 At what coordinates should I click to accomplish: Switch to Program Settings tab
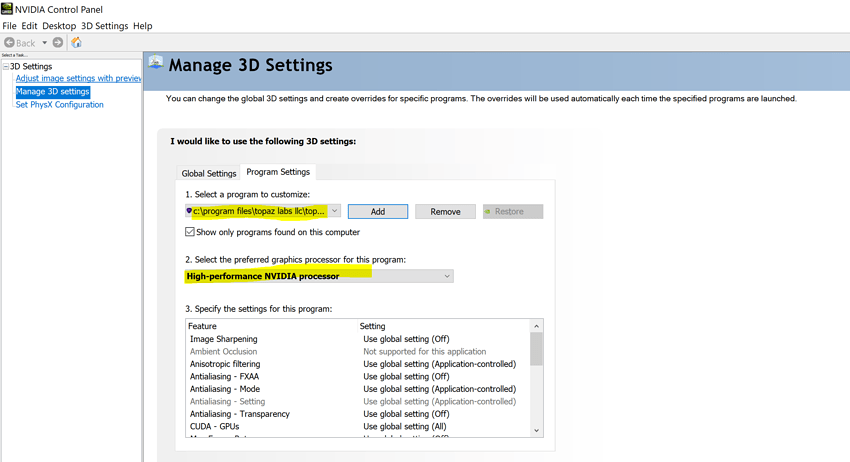pyautogui.click(x=278, y=172)
